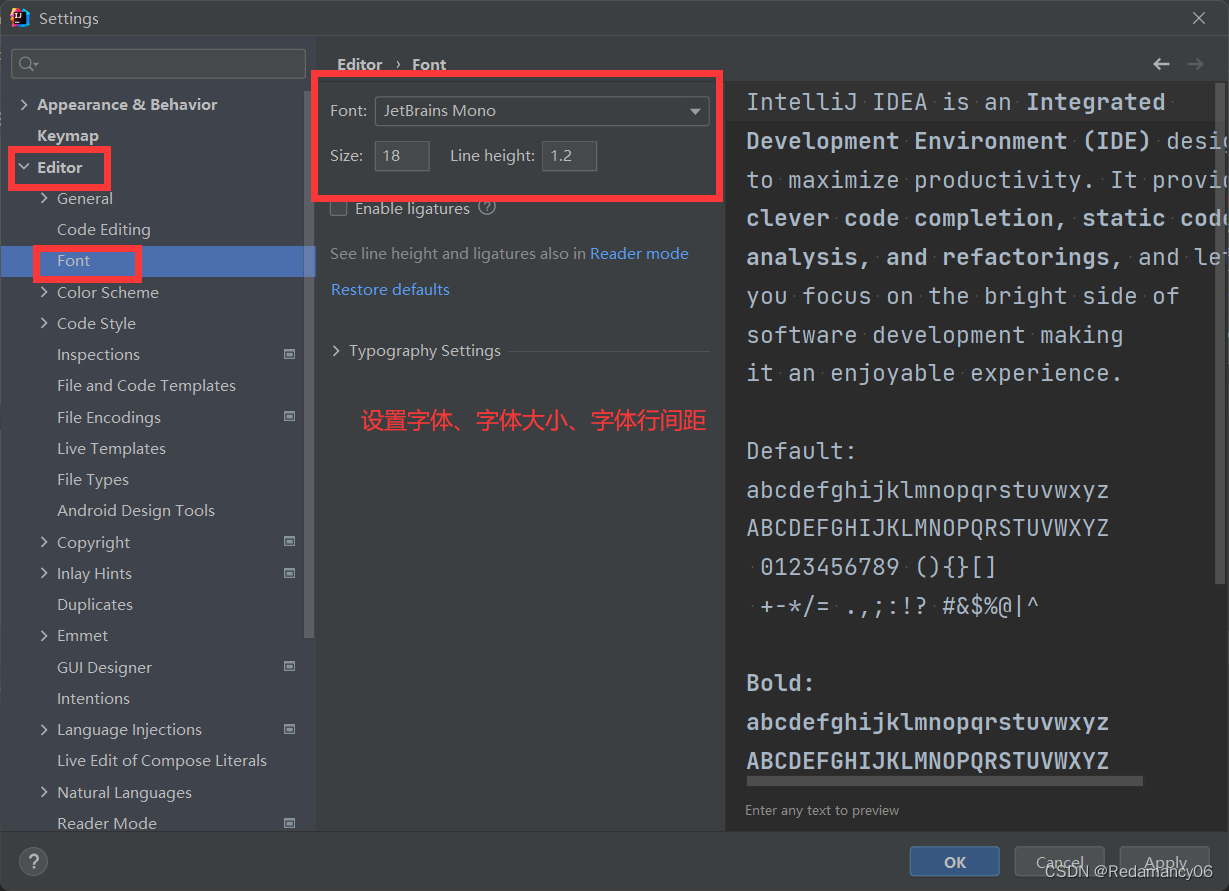Expand the Language Injections node

click(44, 729)
